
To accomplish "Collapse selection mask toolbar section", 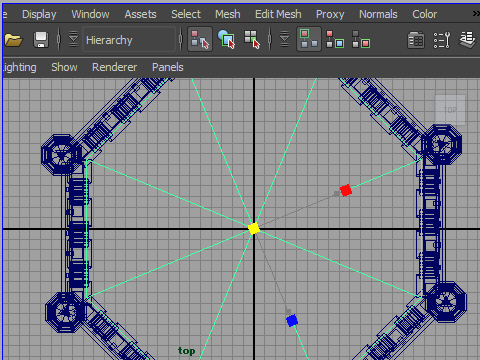I will [284, 39].
